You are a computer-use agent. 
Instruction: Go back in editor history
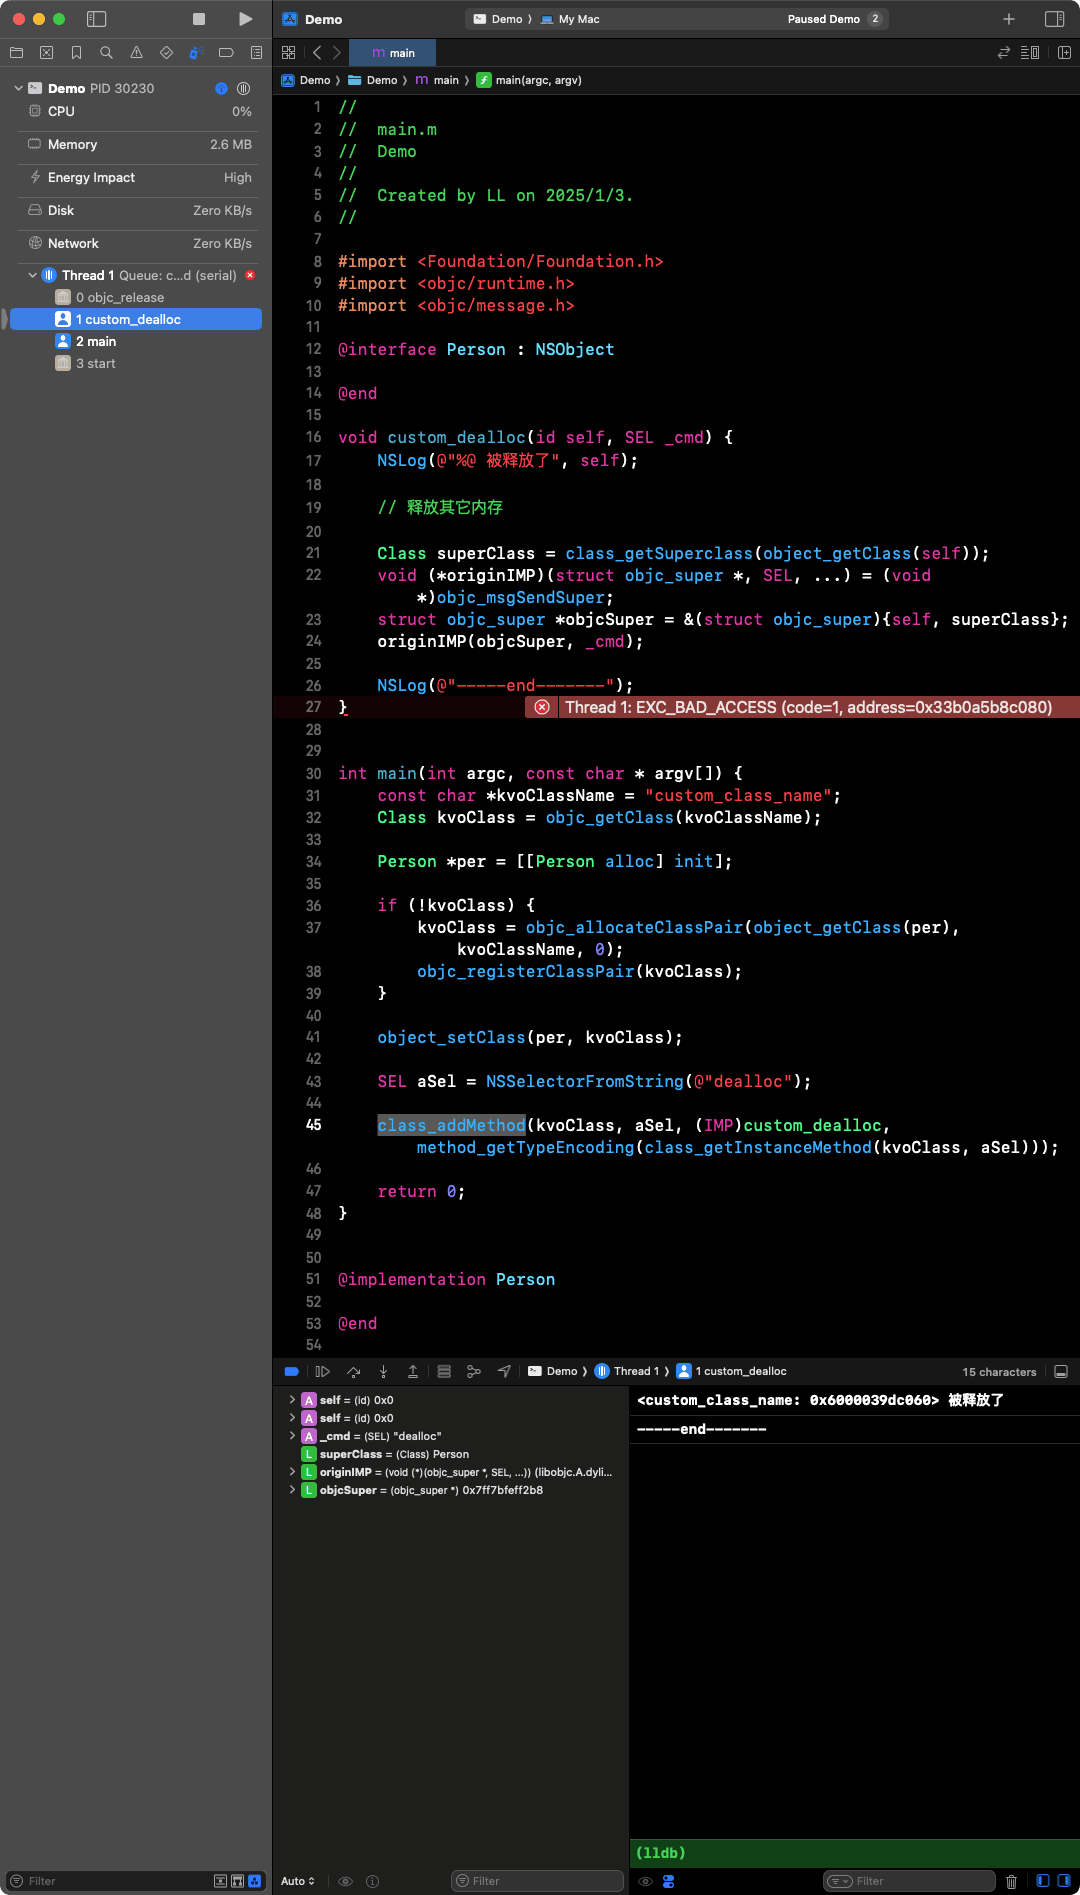[317, 53]
